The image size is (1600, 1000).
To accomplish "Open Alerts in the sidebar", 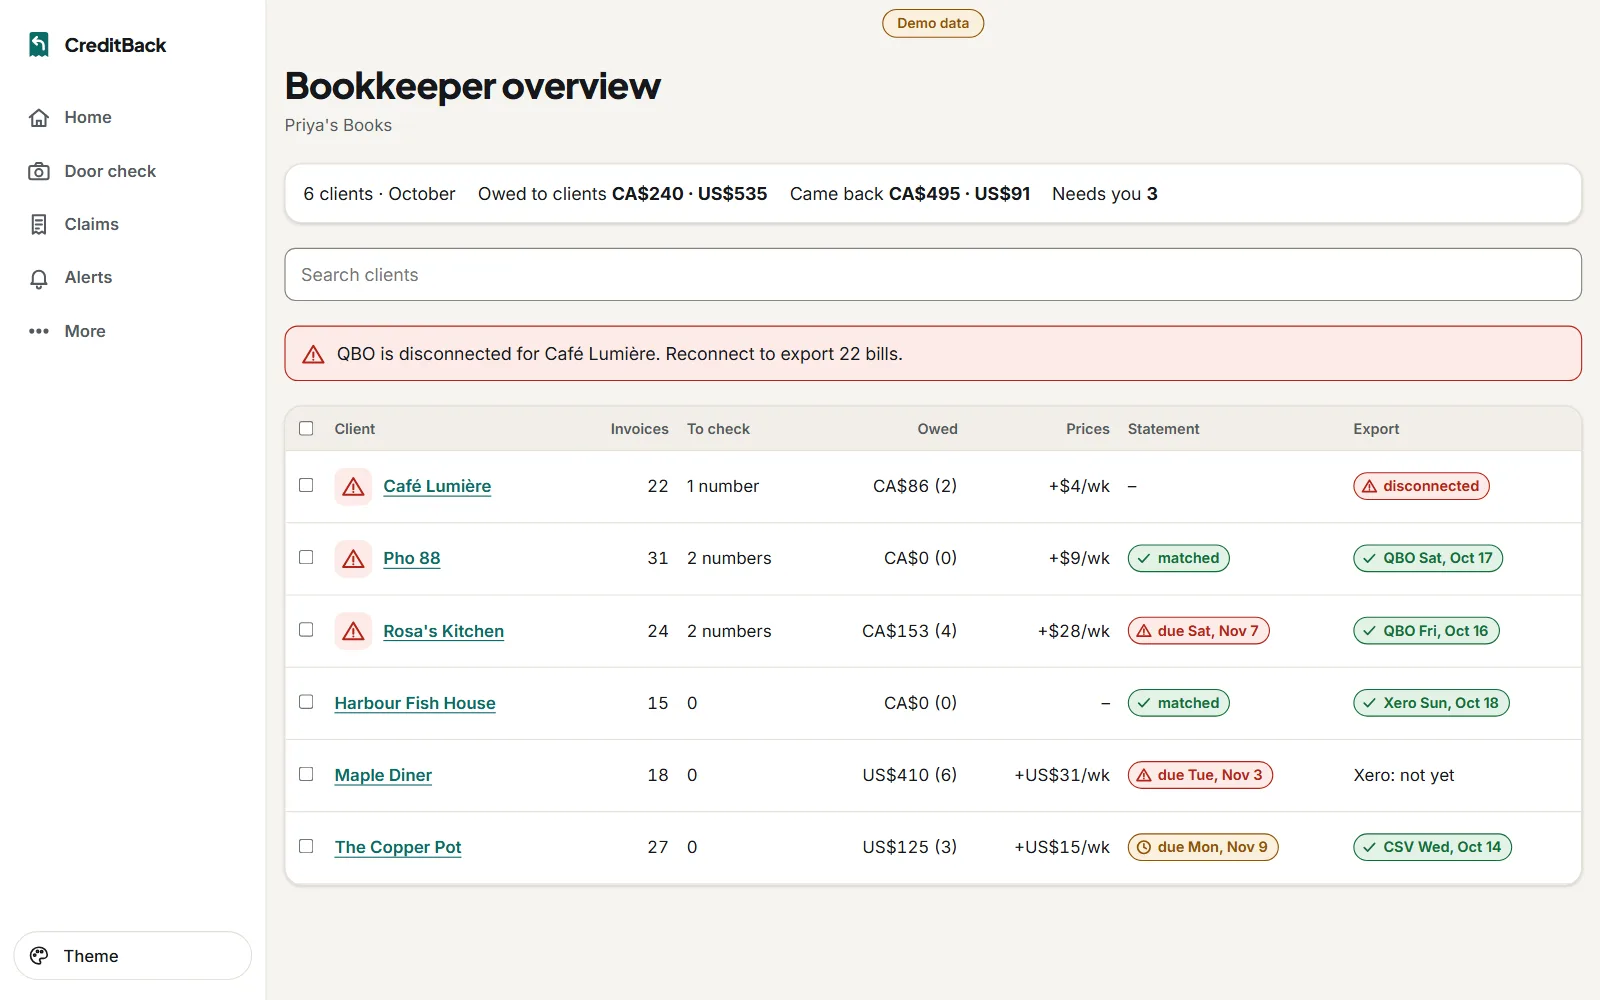I will coord(133,278).
